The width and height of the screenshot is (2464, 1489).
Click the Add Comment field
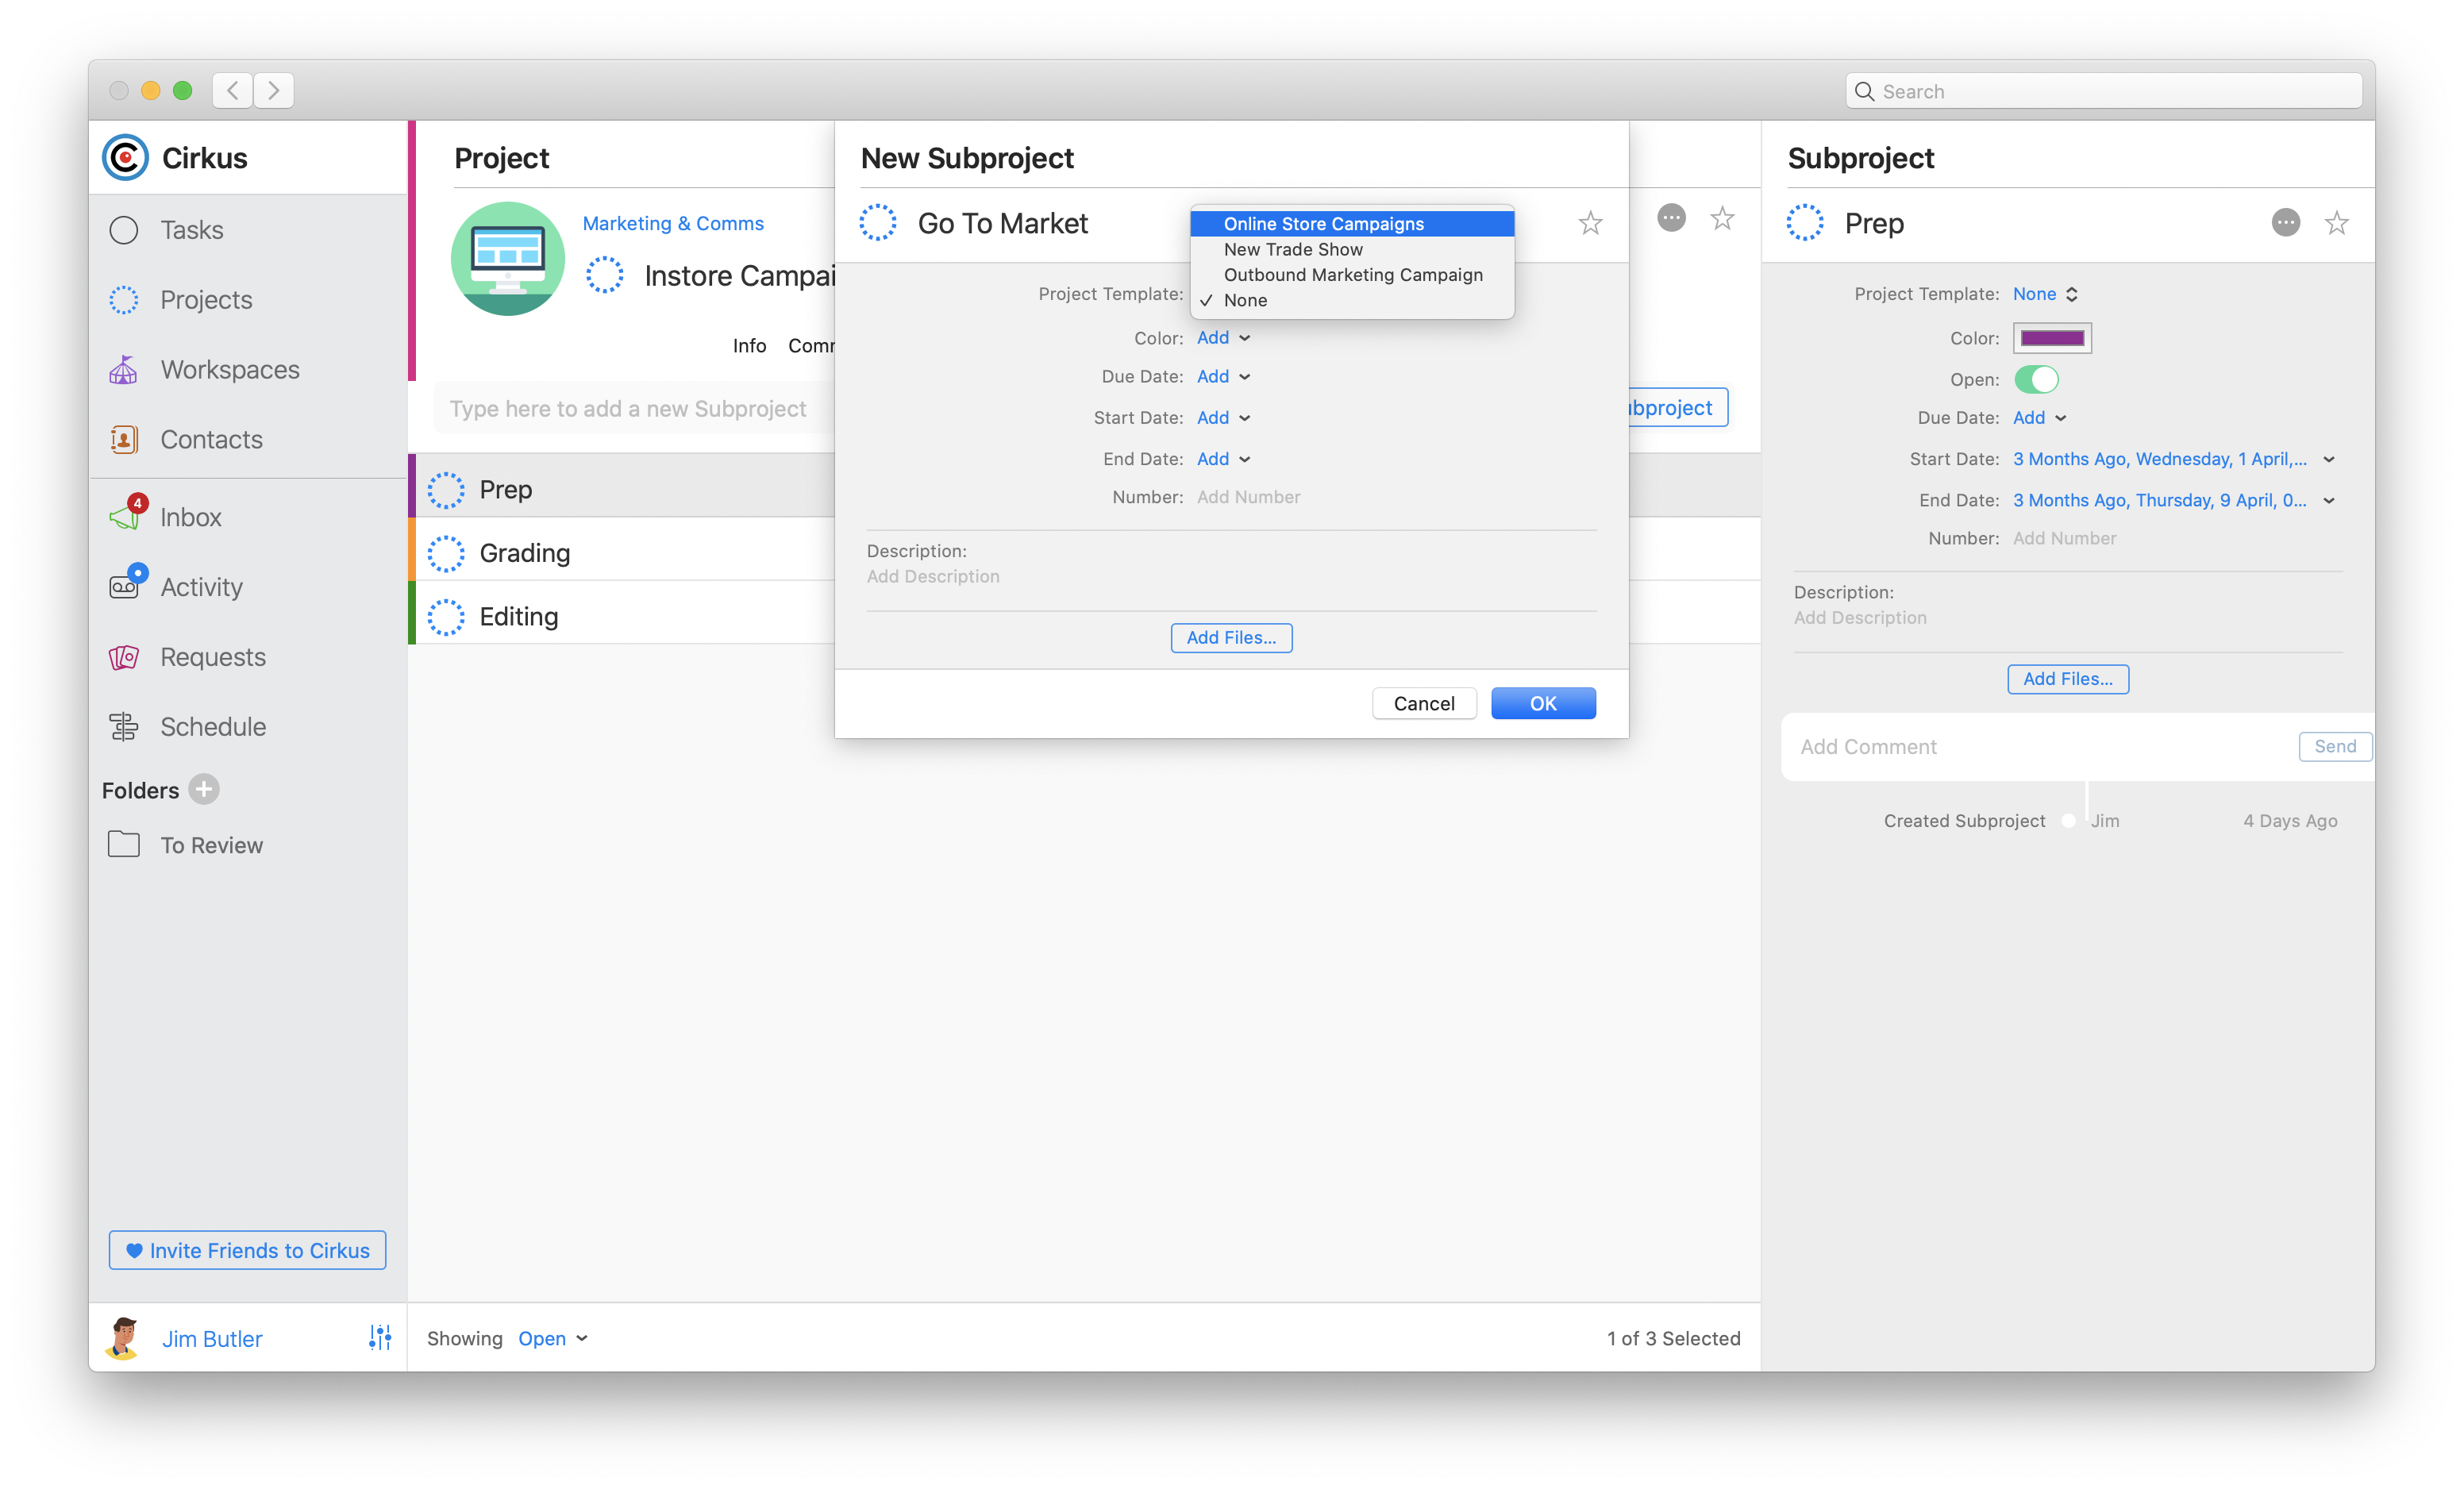click(x=2040, y=747)
